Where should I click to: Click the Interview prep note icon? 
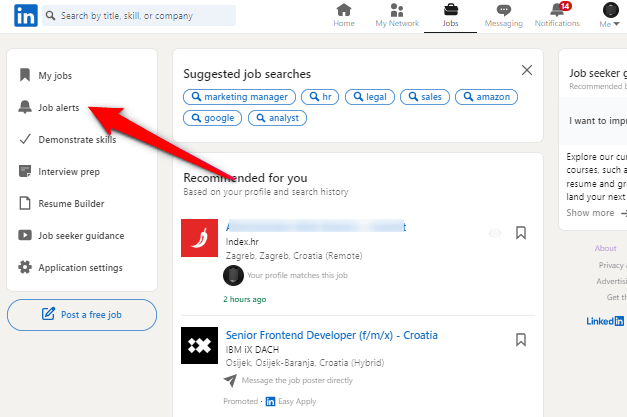coord(25,171)
